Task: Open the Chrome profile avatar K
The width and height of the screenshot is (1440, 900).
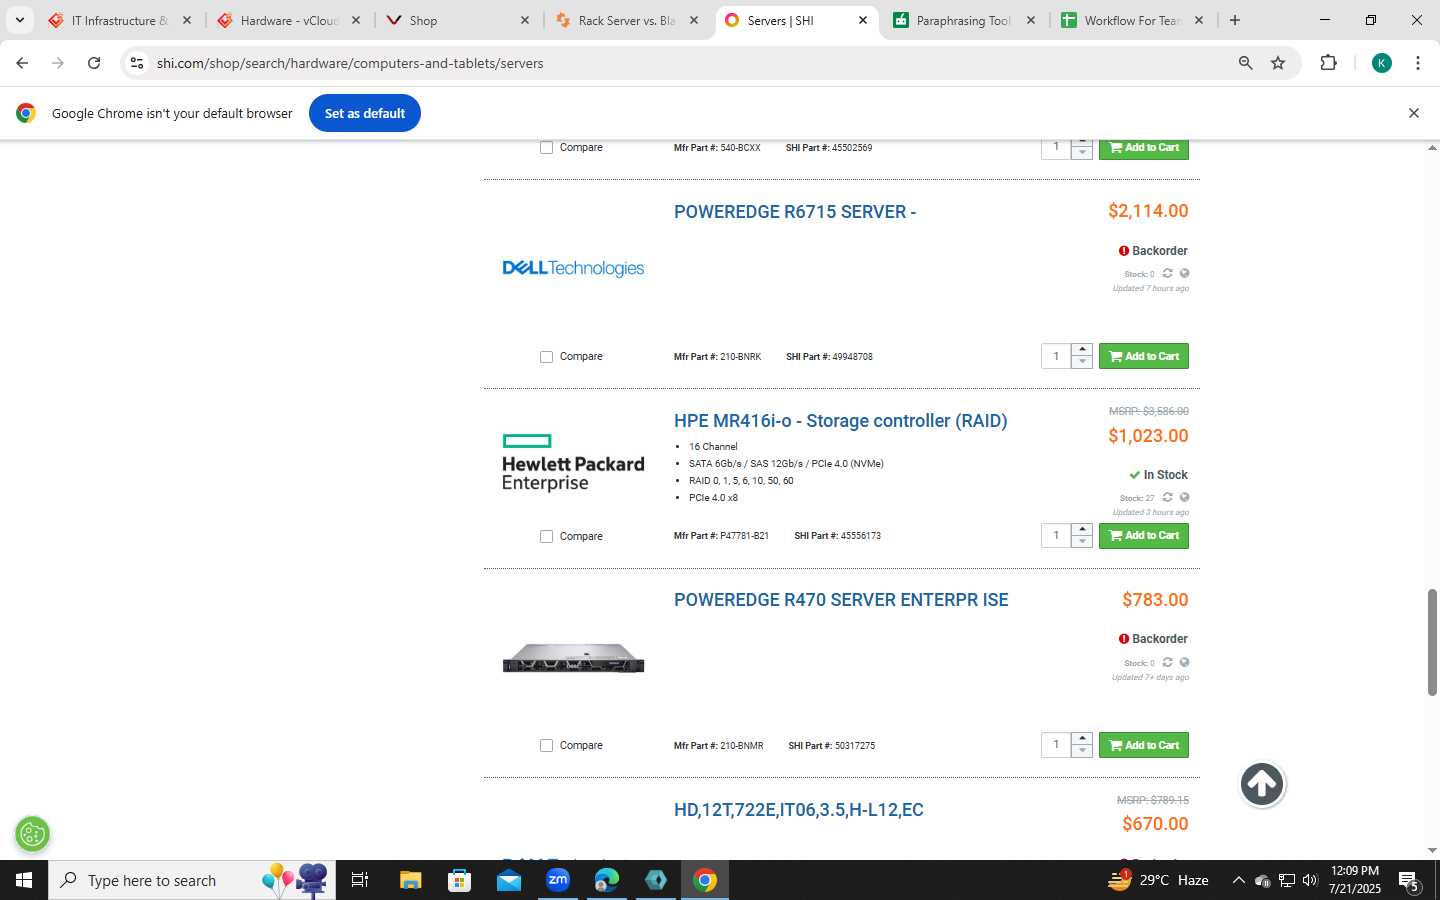Action: [x=1382, y=63]
